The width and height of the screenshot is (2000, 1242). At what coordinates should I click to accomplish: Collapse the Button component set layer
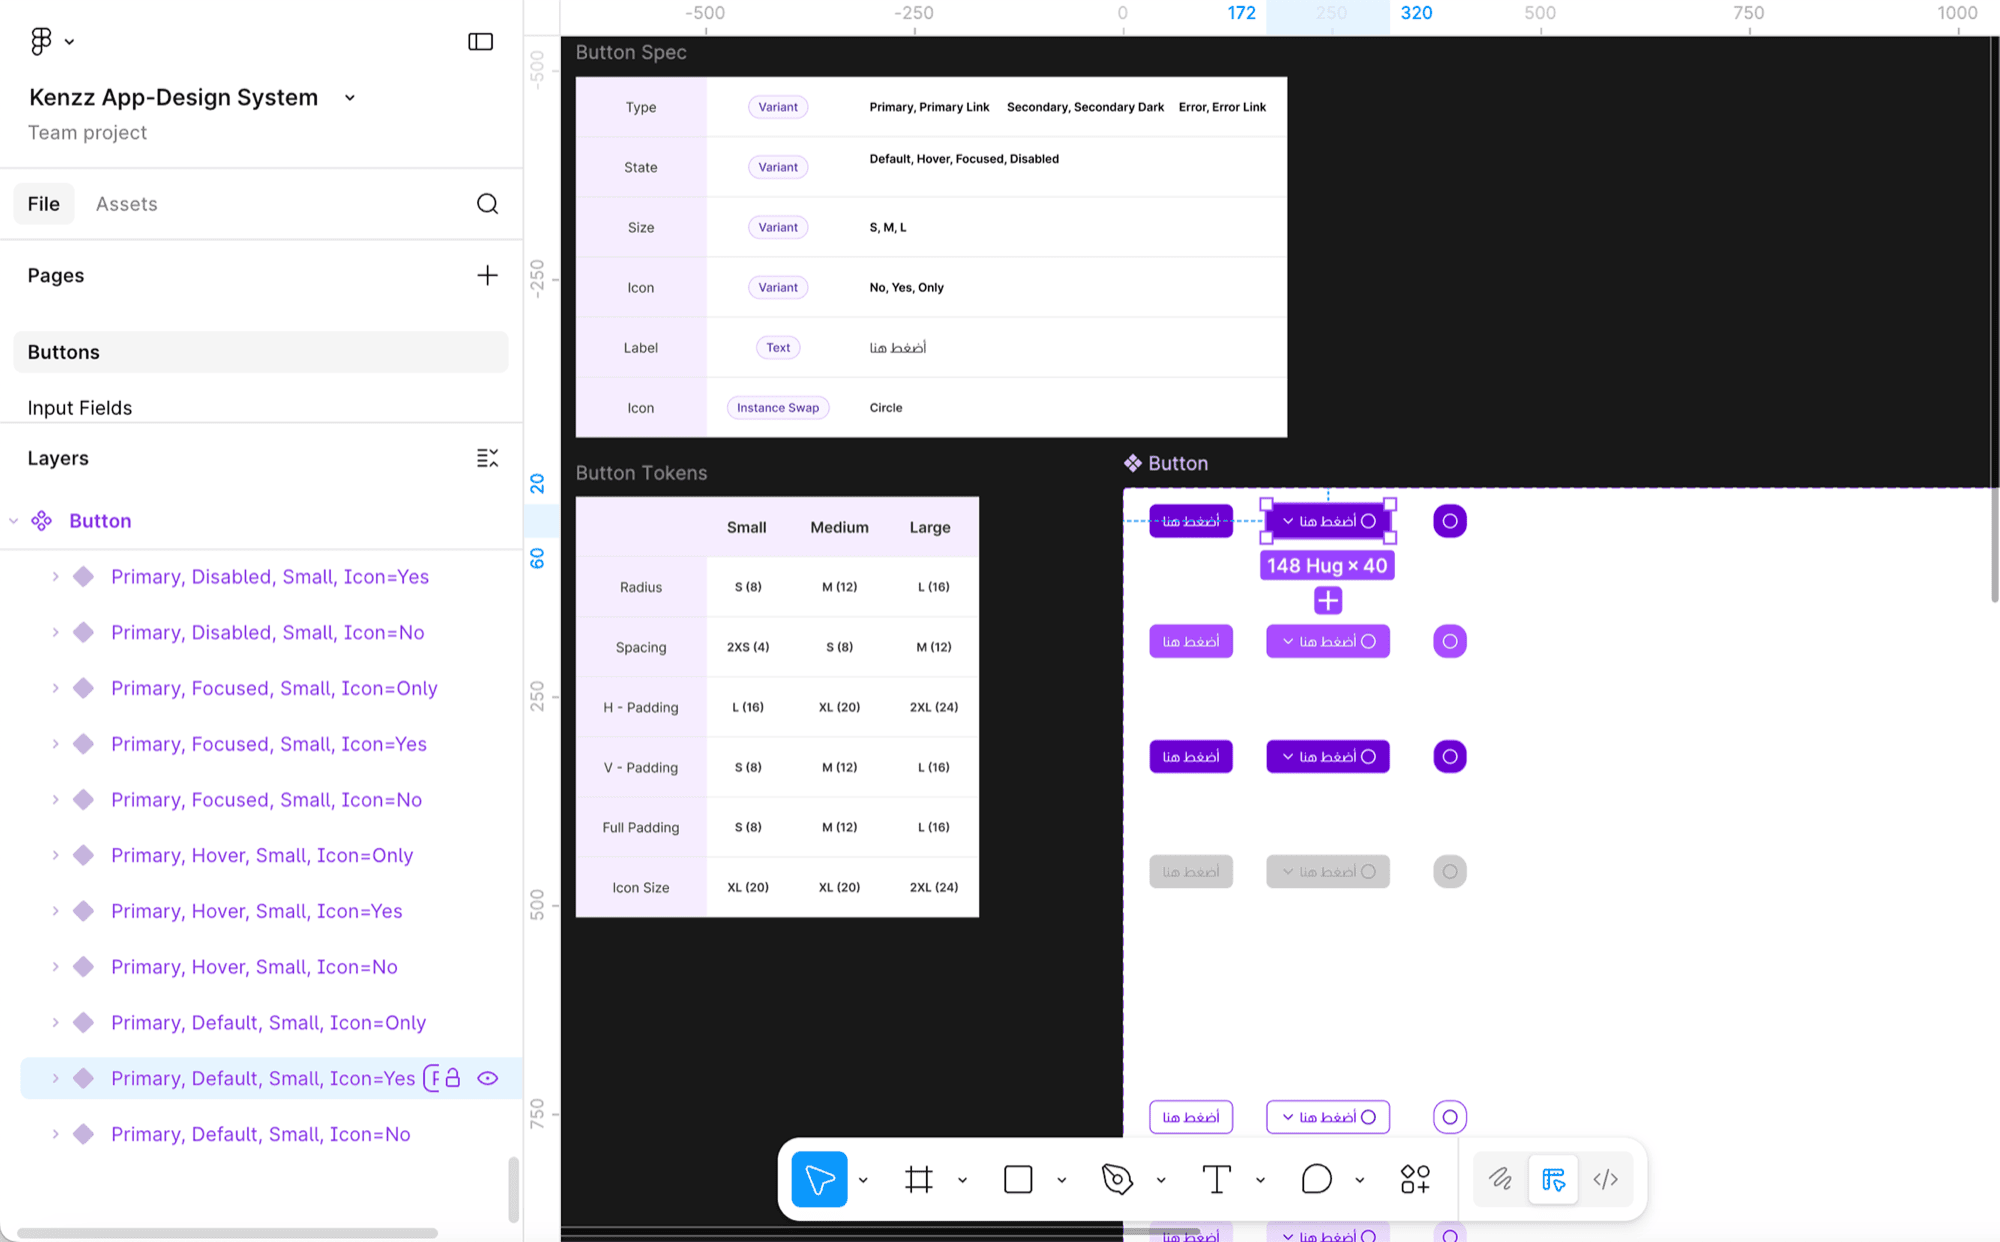coord(14,521)
